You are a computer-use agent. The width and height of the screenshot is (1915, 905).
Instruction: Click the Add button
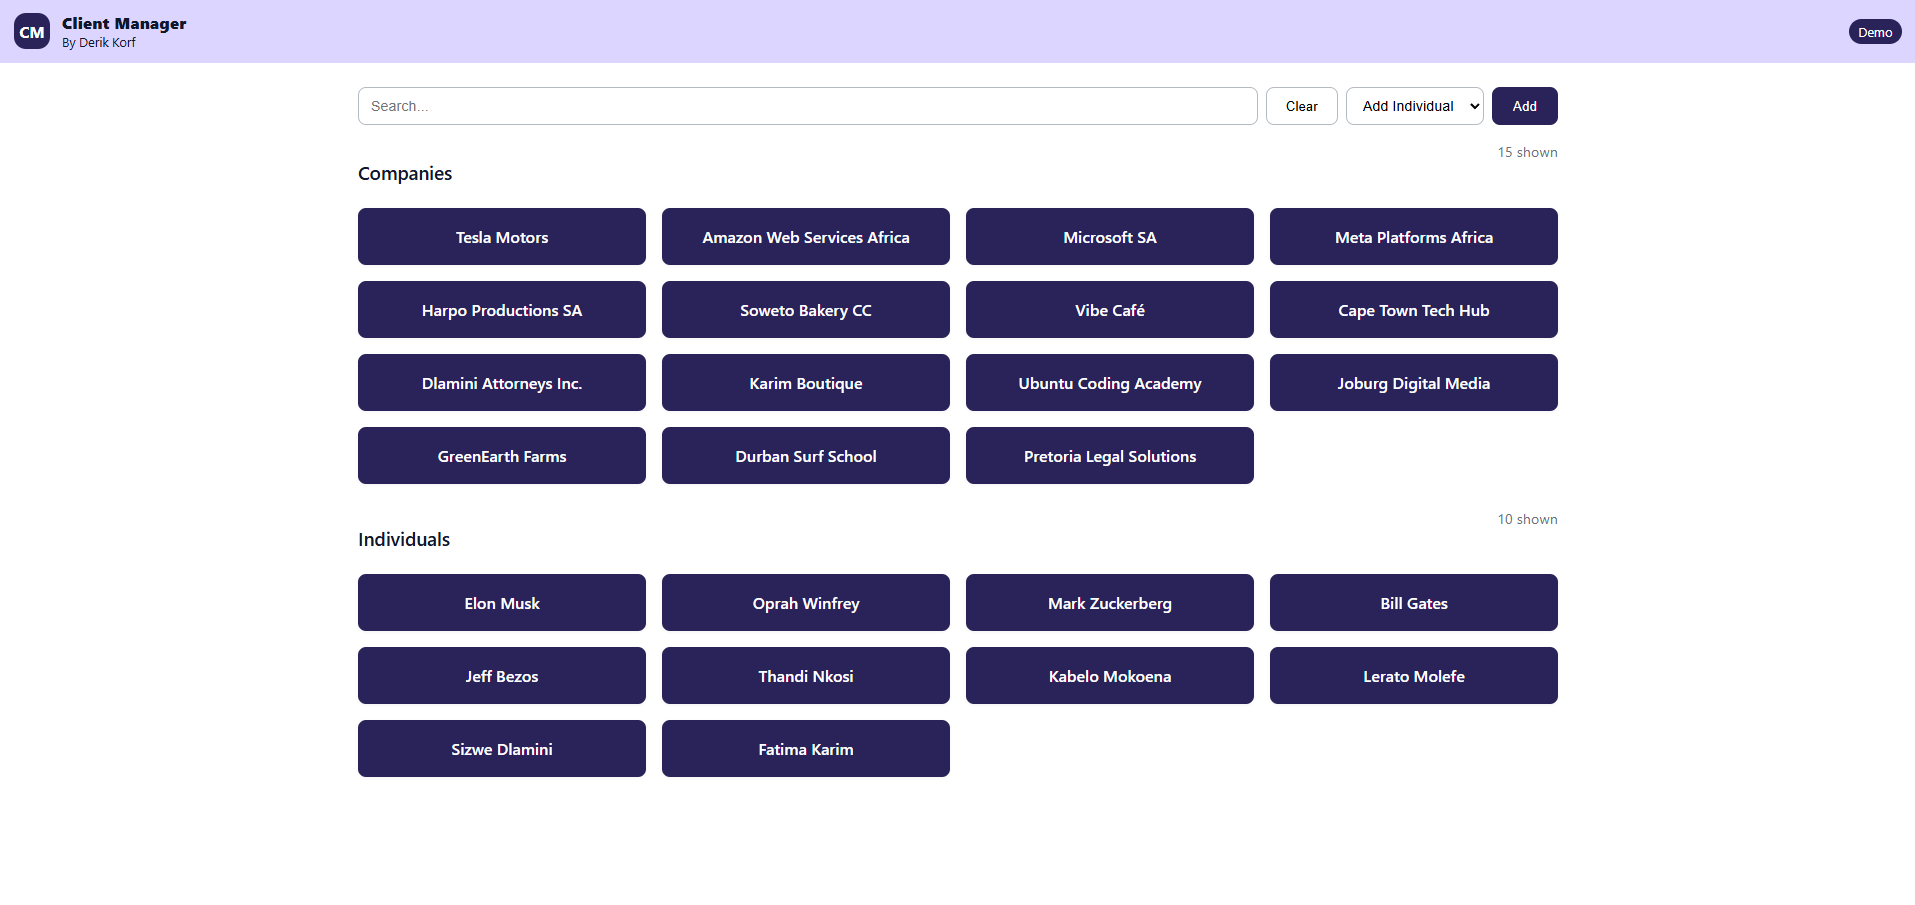coord(1525,106)
